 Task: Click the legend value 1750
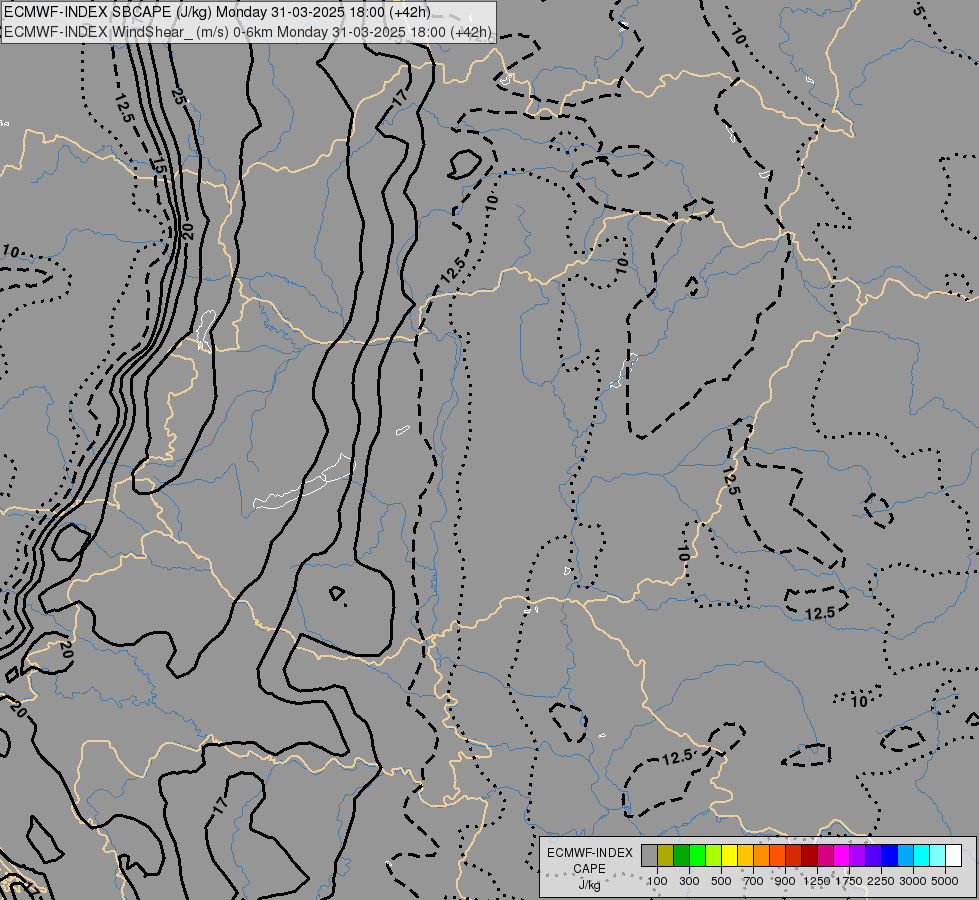click(849, 881)
